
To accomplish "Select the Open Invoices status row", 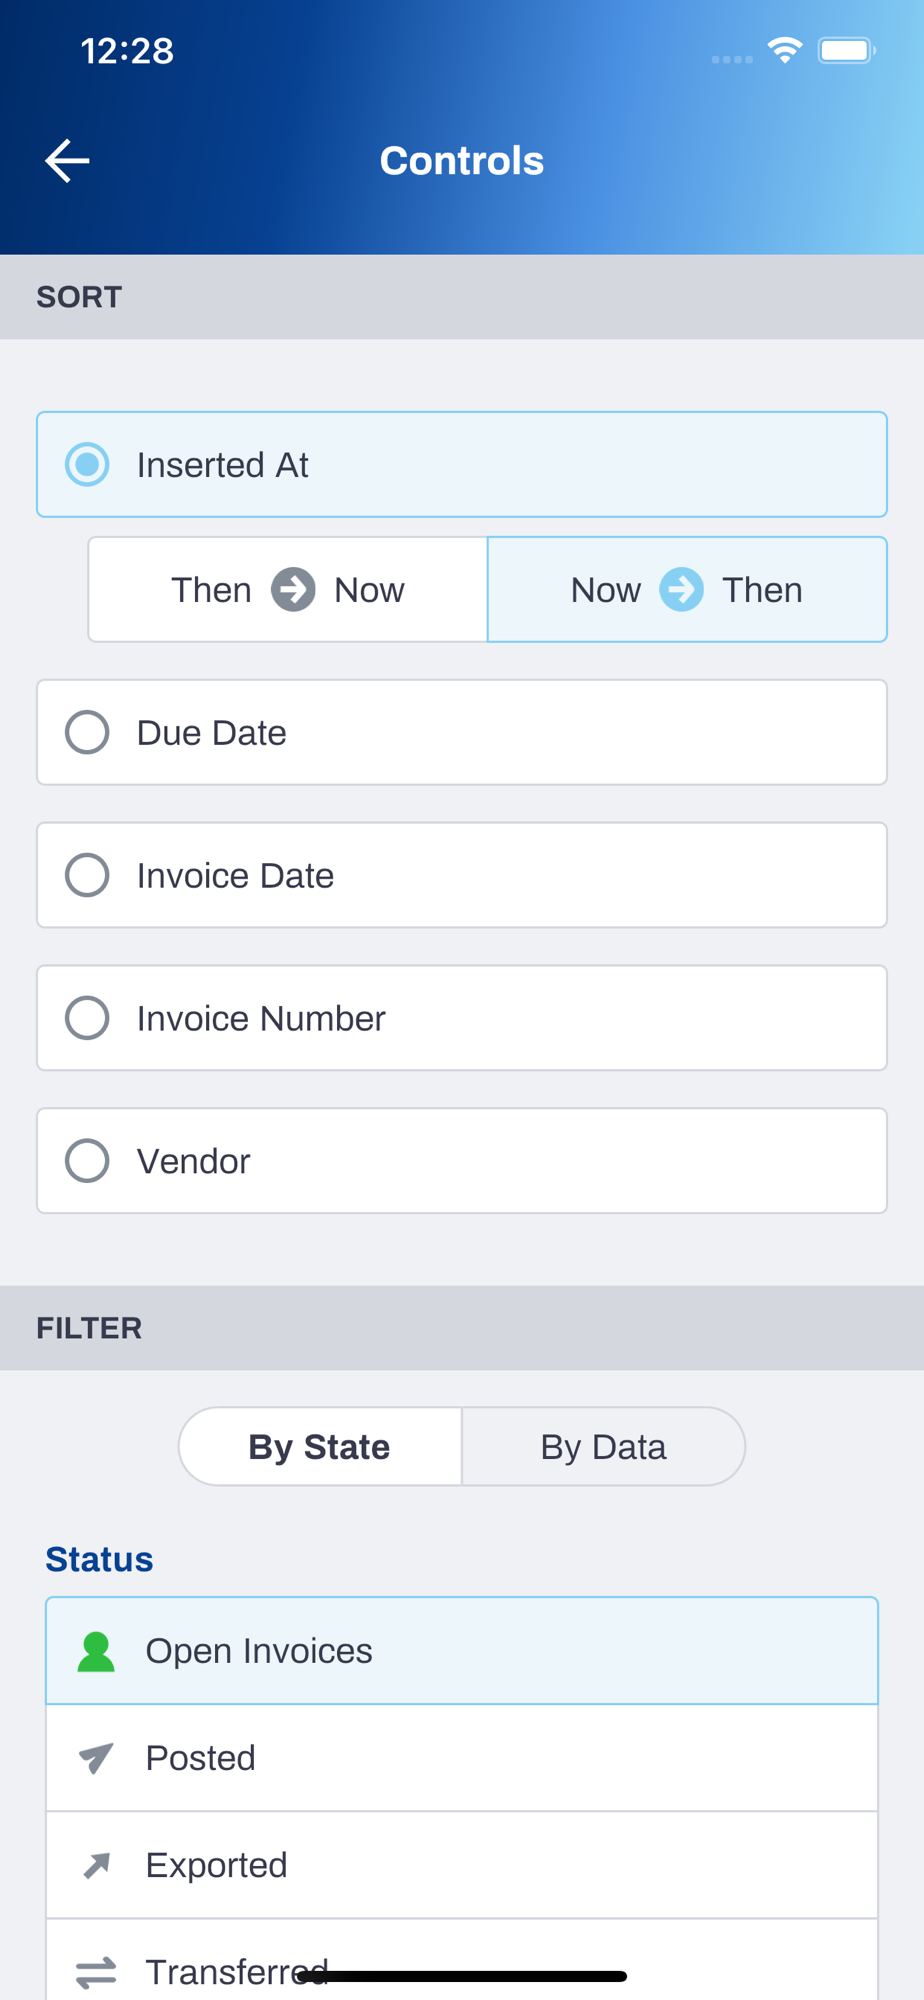I will [x=460, y=1651].
